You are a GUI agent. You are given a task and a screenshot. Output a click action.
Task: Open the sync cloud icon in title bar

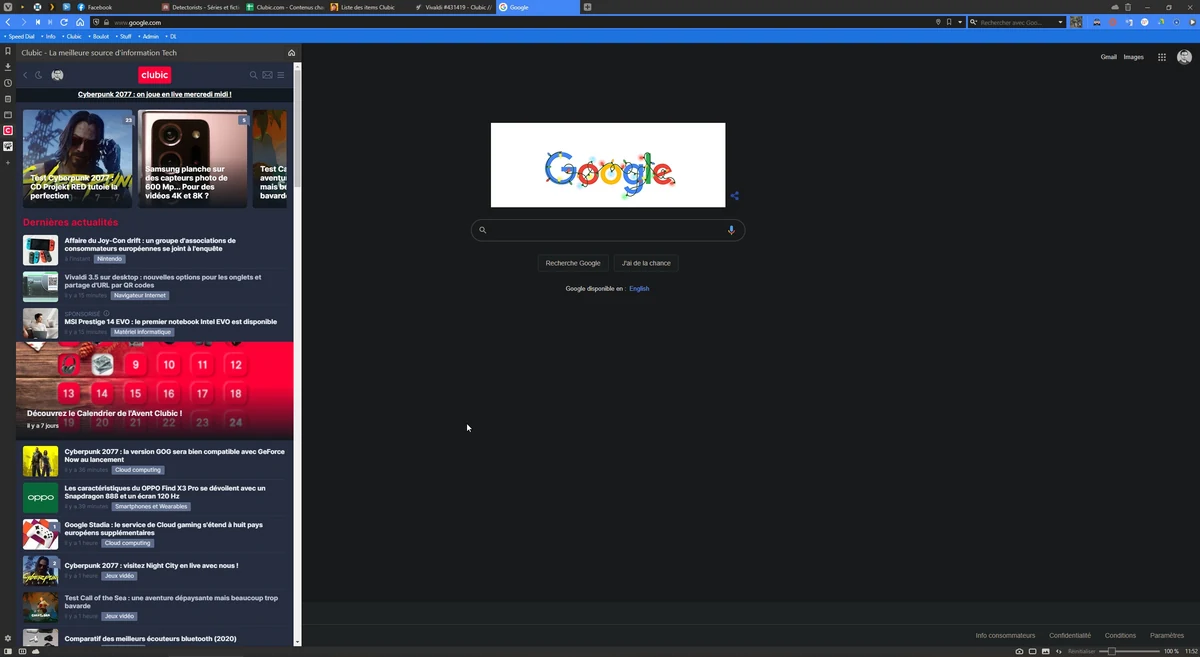[x=1115, y=7]
